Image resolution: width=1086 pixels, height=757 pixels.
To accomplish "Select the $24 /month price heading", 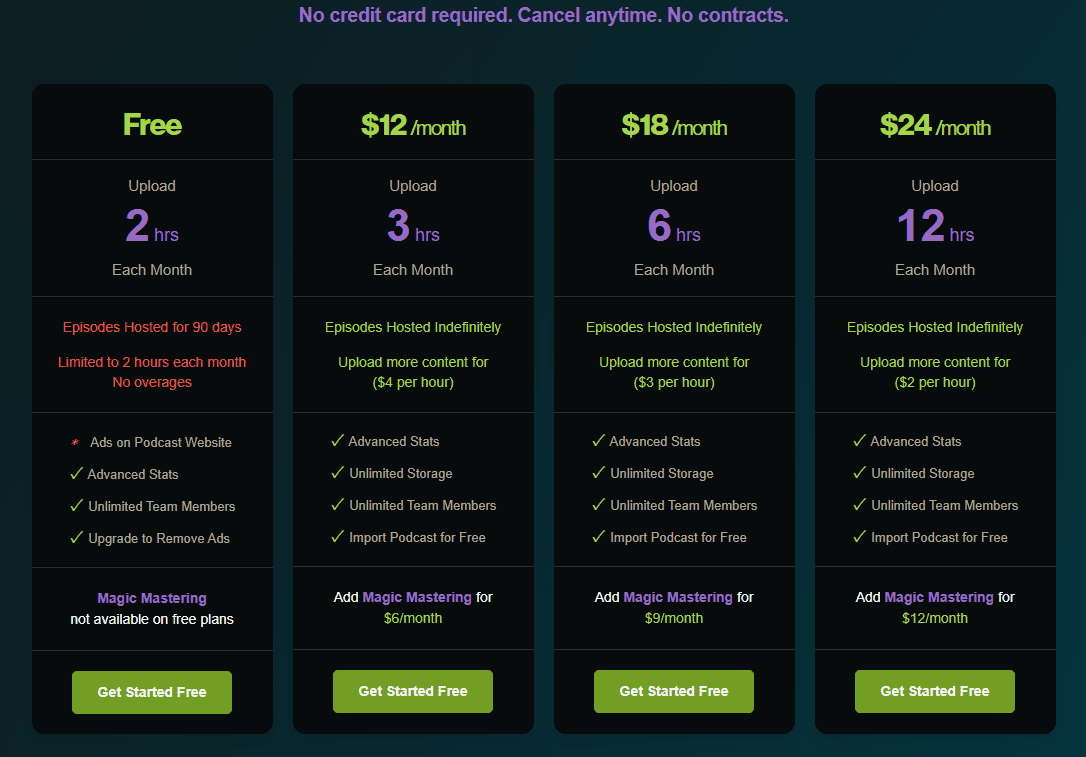I will pyautogui.click(x=935, y=125).
